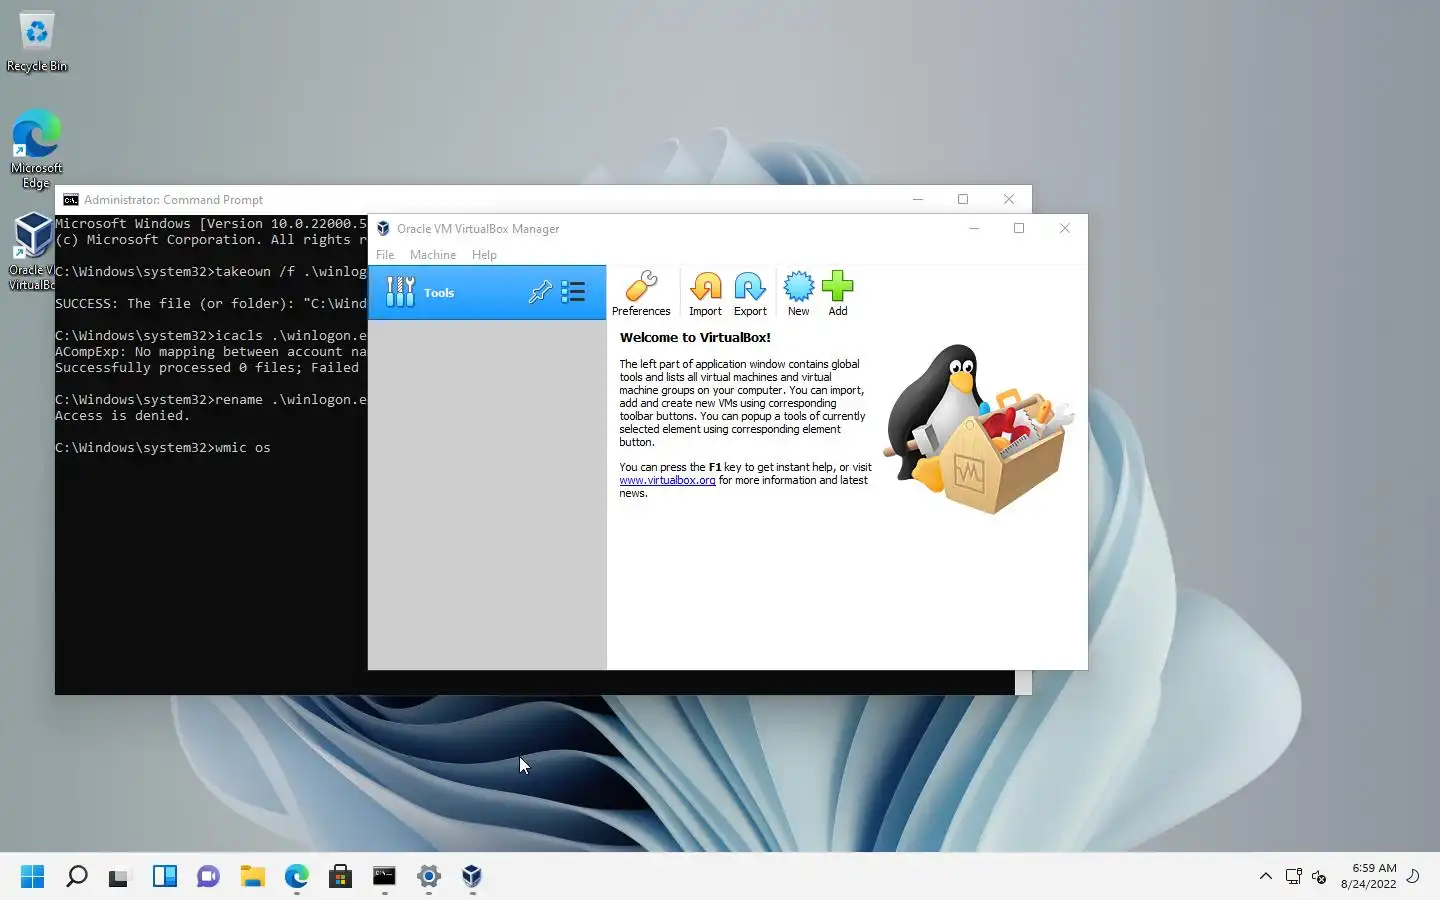Show hidden system tray icons
This screenshot has height=900, width=1440.
click(x=1265, y=877)
